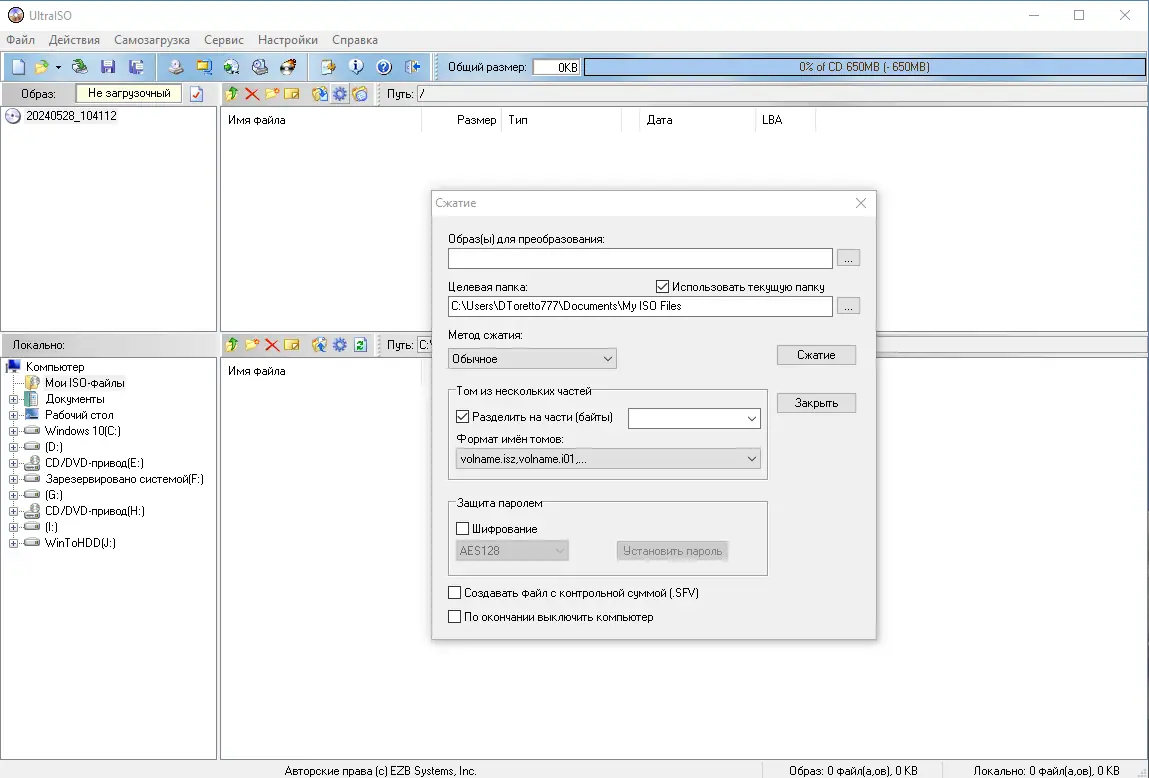Check По окончании выключить компьютер
Screen dimensions: 1149x778
click(x=454, y=617)
